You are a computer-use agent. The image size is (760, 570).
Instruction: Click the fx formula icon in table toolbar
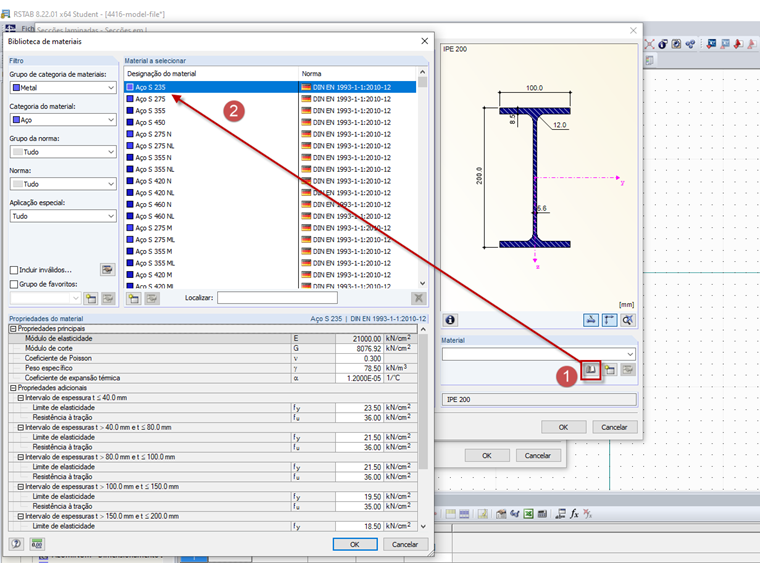[574, 514]
